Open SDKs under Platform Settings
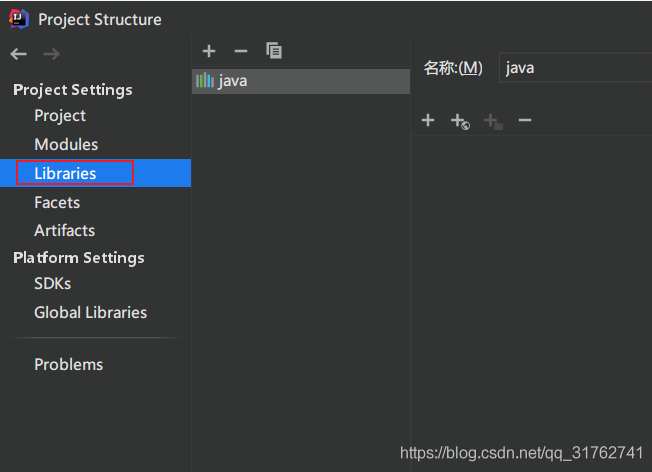This screenshot has height=472, width=652. pyautogui.click(x=52, y=284)
